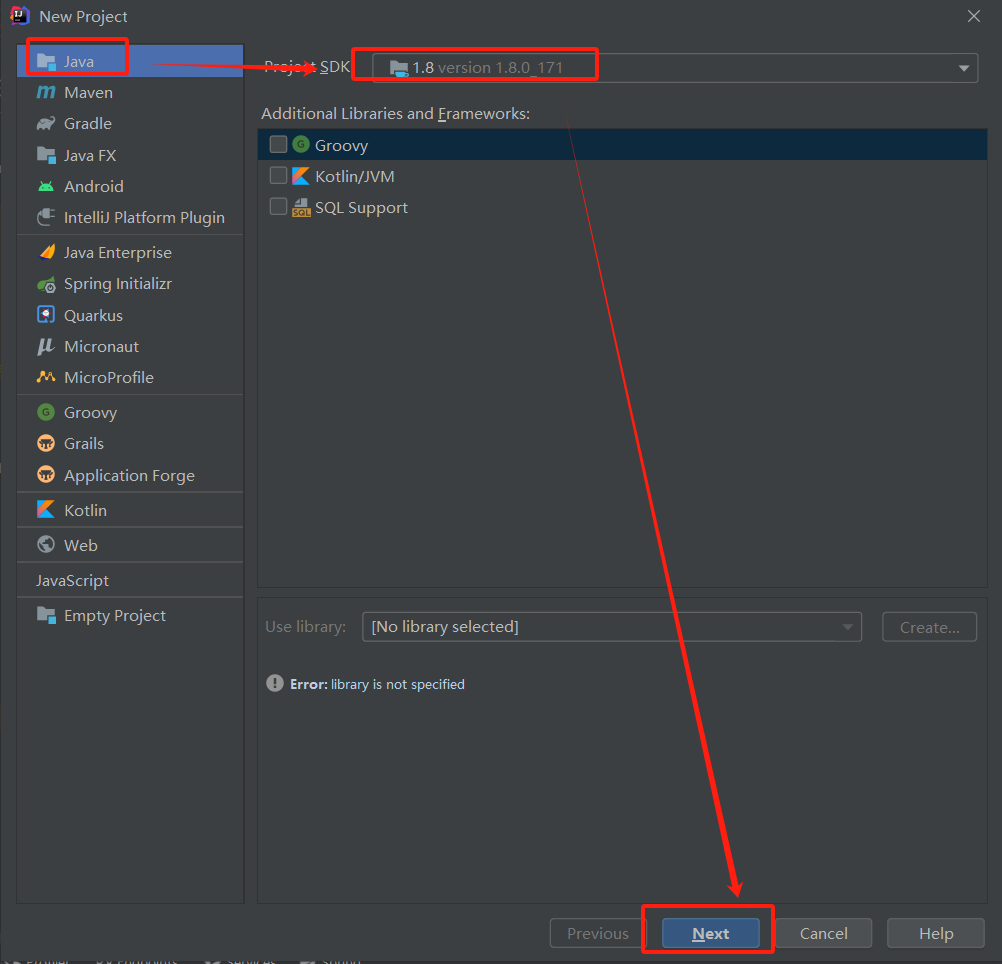Viewport: 1002px width, 964px height.
Task: Check the Kotlin/JVM framework option
Action: tap(278, 175)
